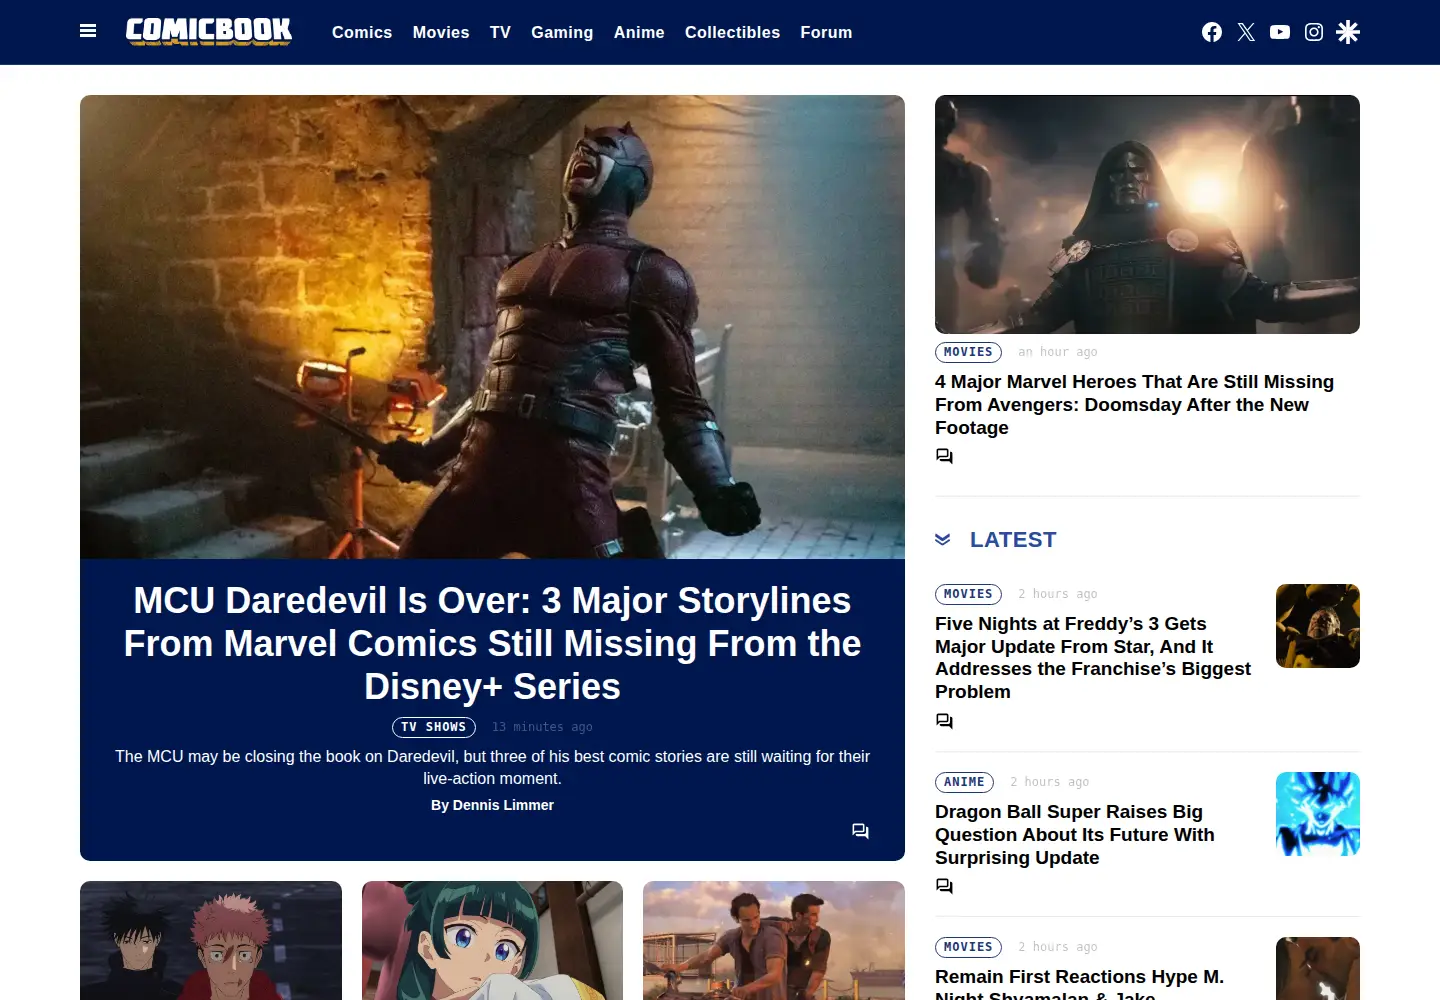Click the TV SHOWS category tag
The height and width of the screenshot is (1000, 1440).
pos(434,727)
